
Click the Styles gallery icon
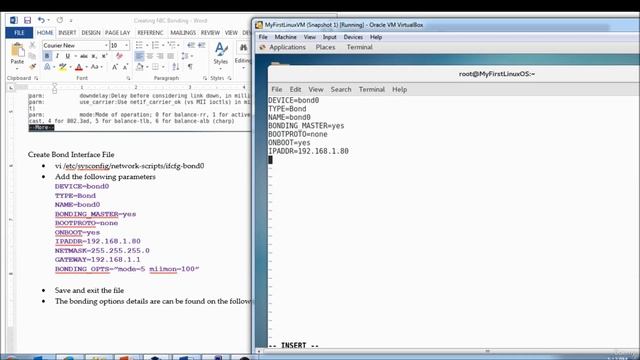[221, 49]
